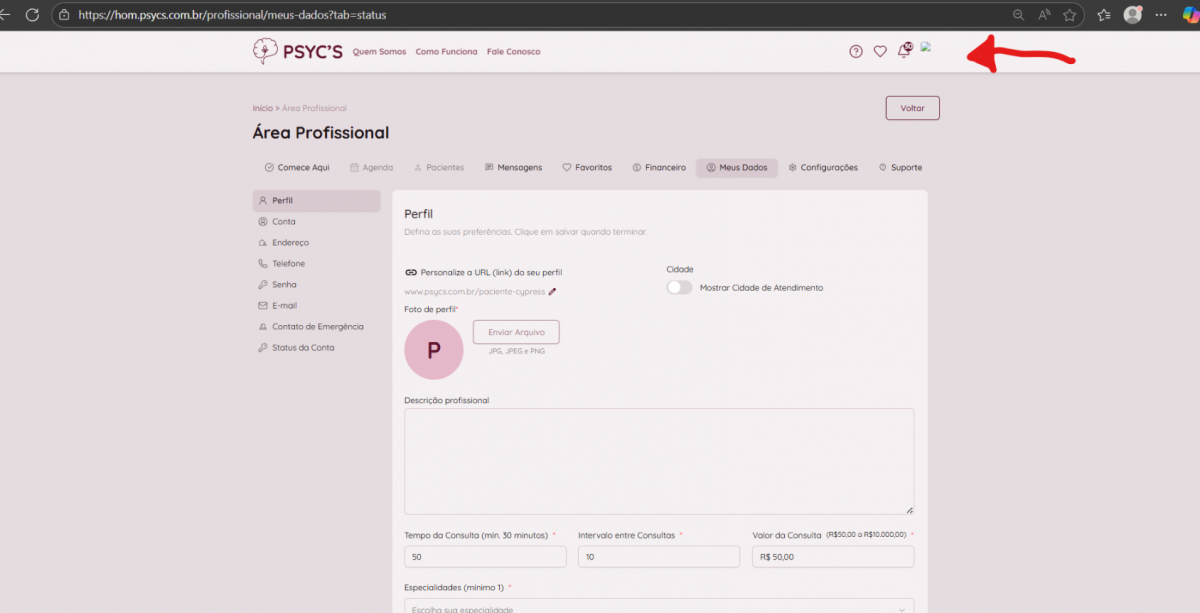Toggle Mostrar Cidade de Atendimento switch
The height and width of the screenshot is (613, 1200).
click(680, 288)
